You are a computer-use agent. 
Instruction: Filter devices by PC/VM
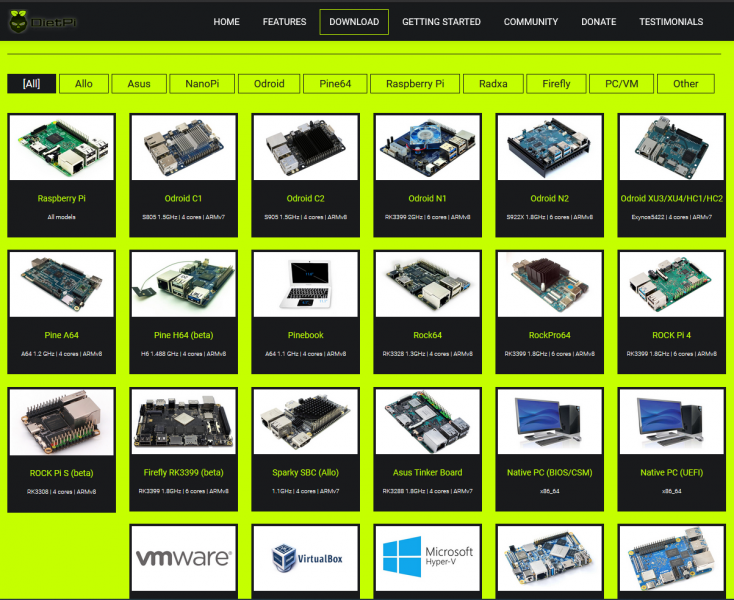click(621, 84)
